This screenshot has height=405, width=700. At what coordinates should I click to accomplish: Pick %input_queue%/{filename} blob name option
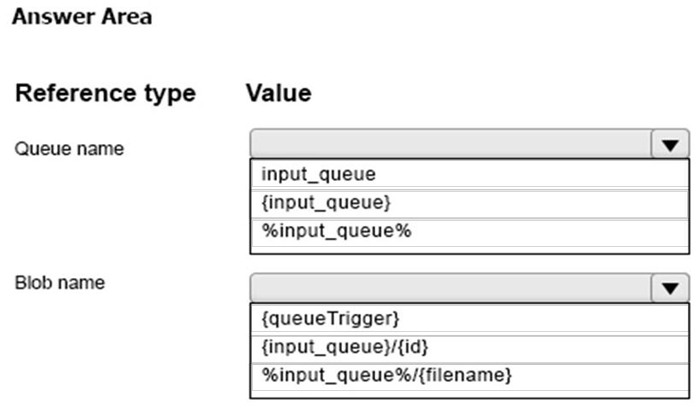[470, 376]
